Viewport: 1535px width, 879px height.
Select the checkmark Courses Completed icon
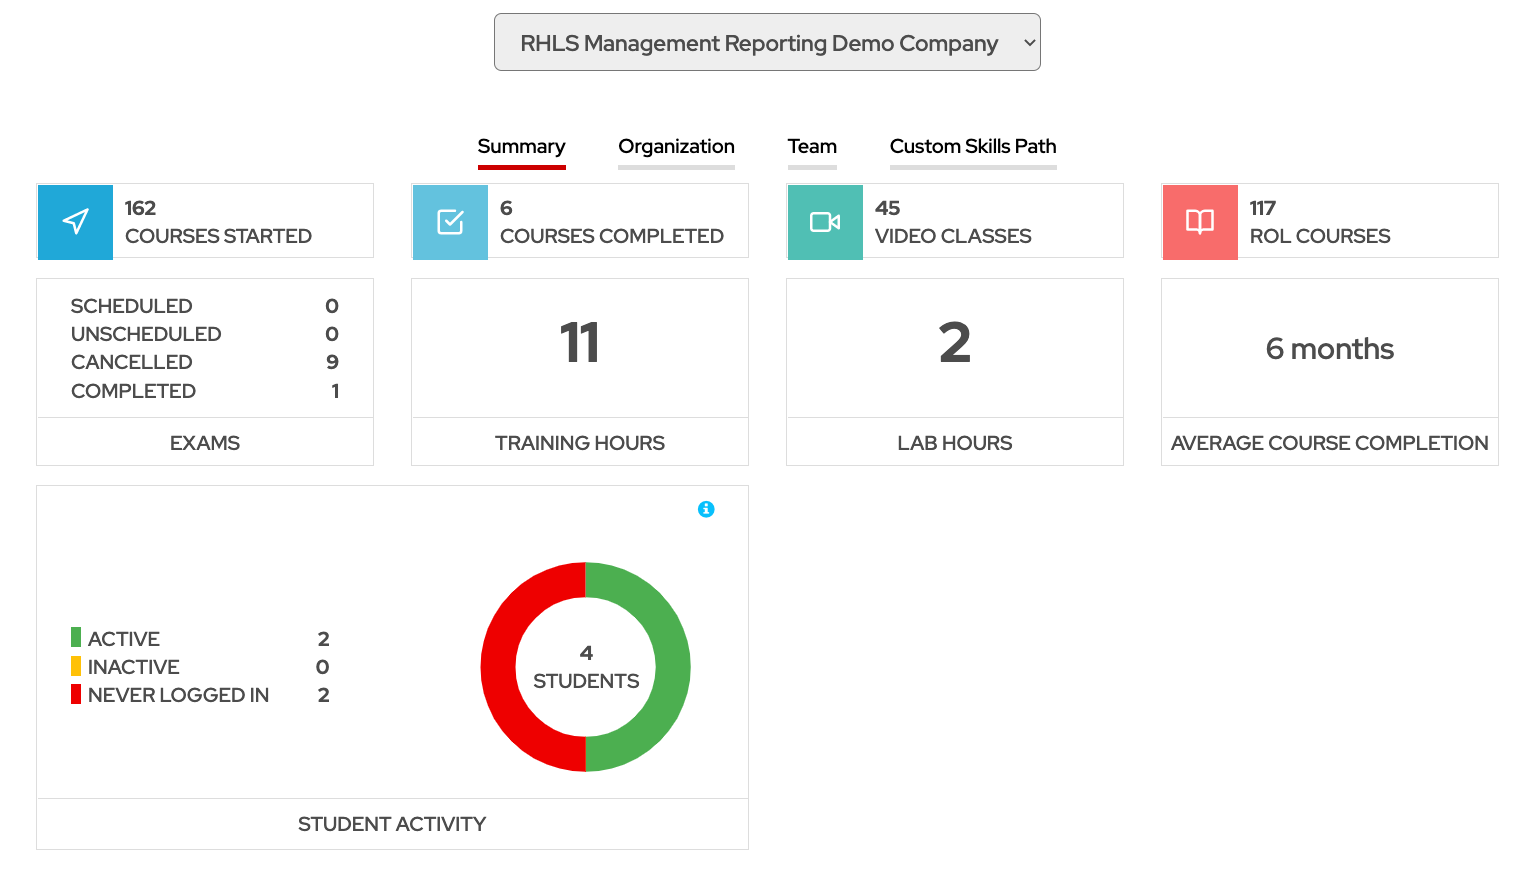449,221
